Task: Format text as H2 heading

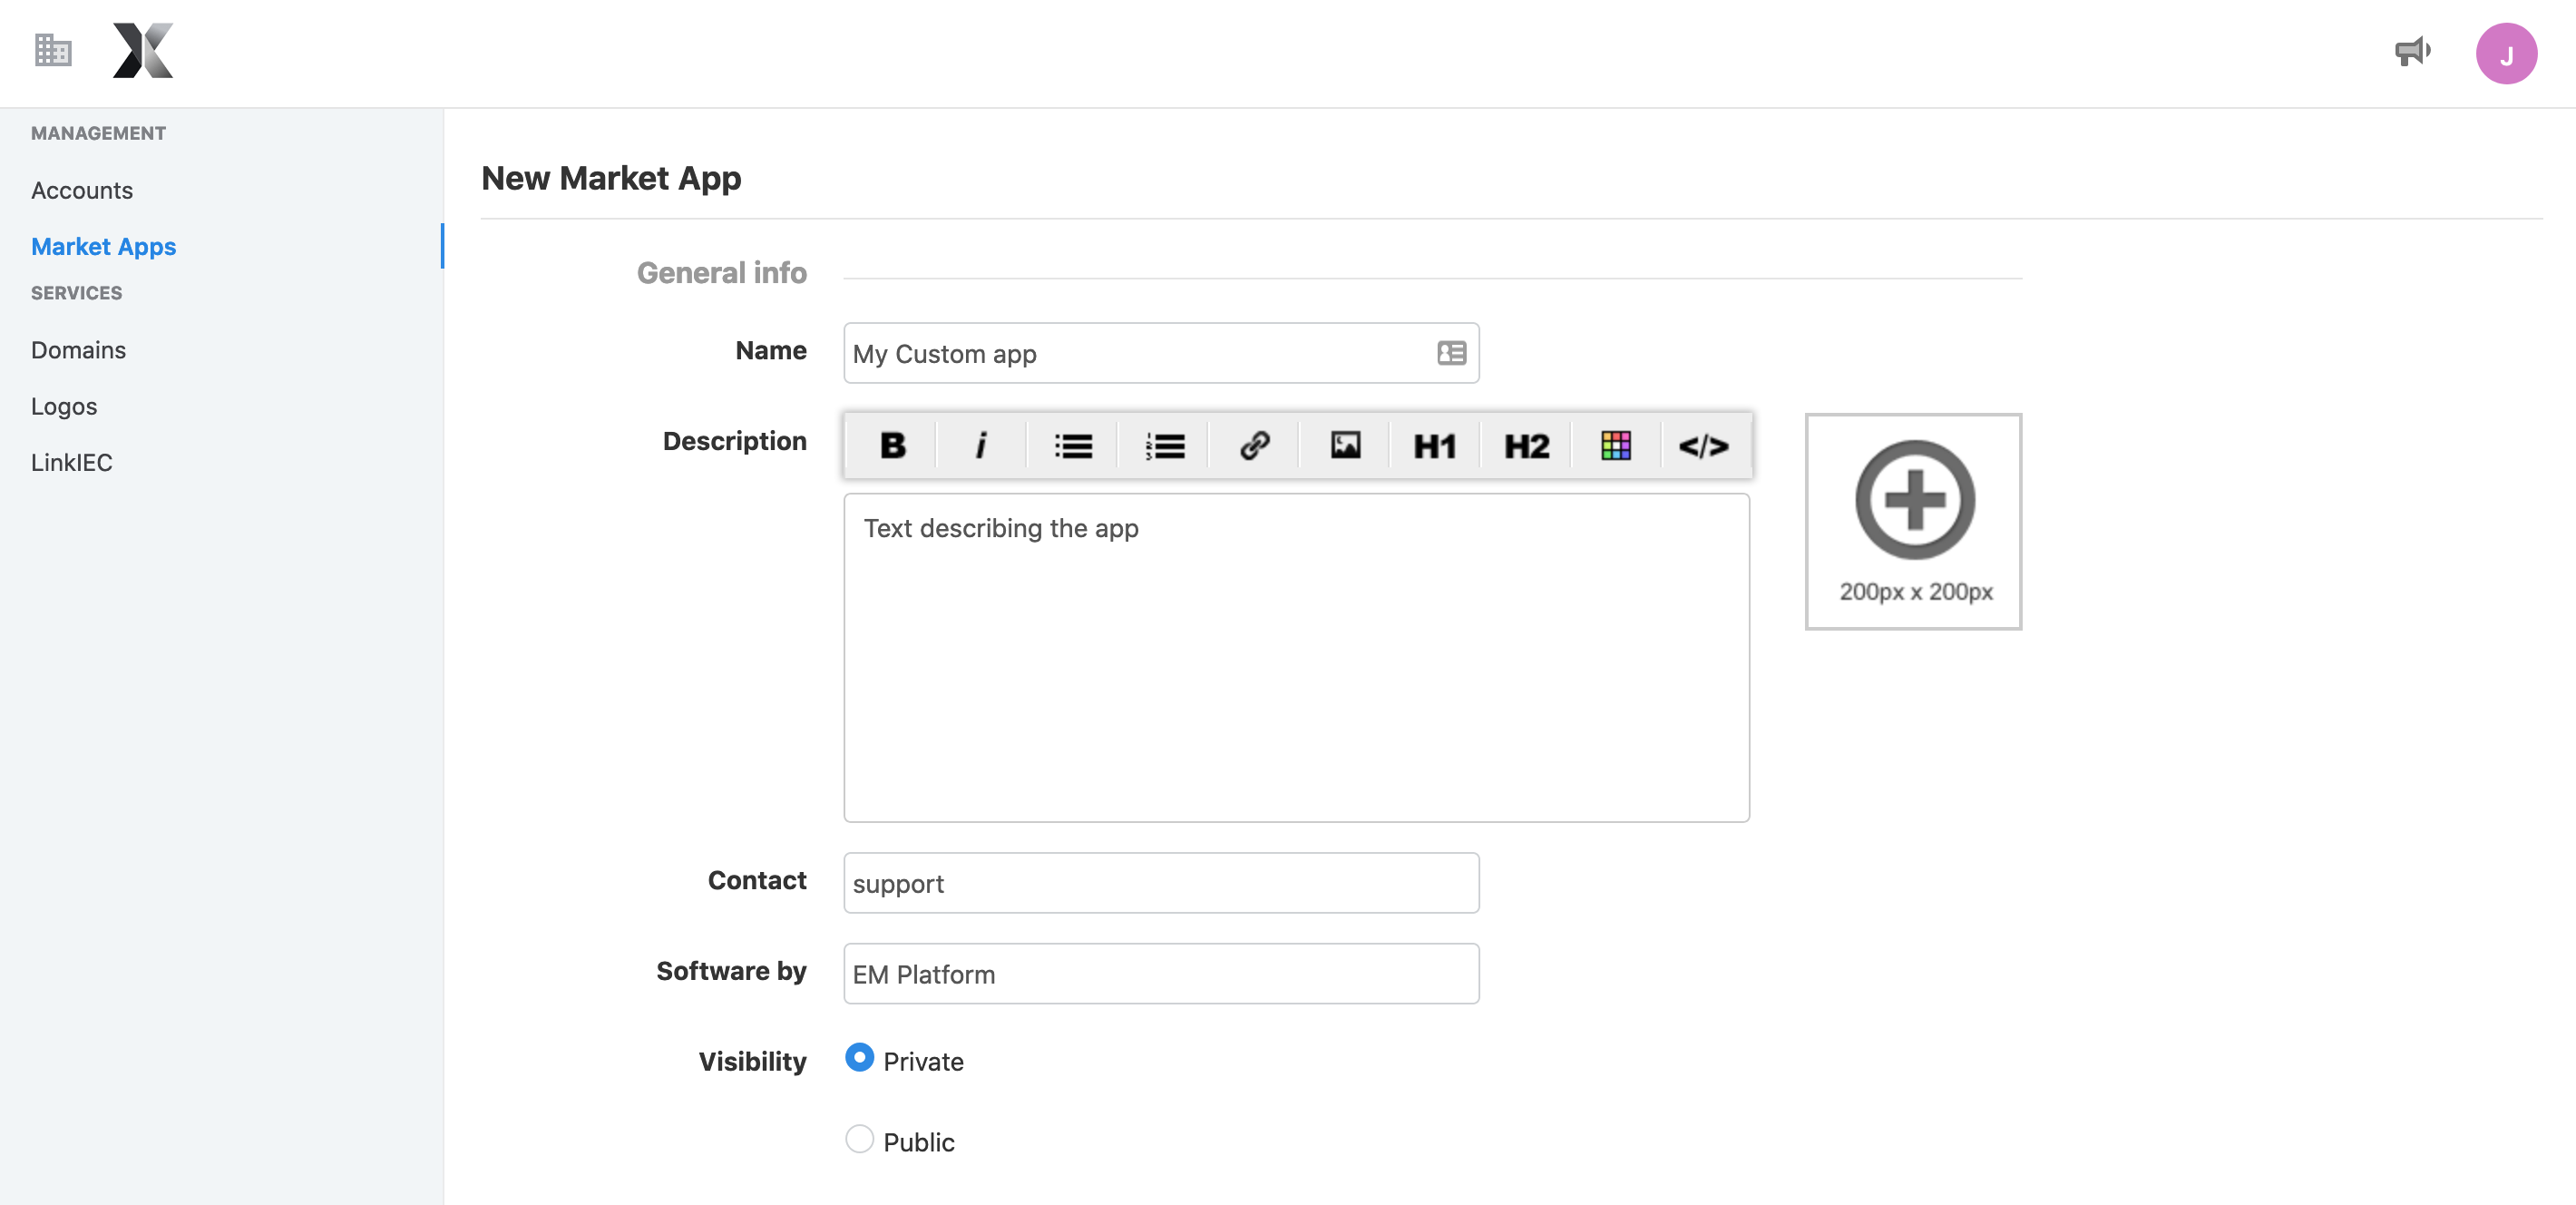Action: tap(1524, 446)
